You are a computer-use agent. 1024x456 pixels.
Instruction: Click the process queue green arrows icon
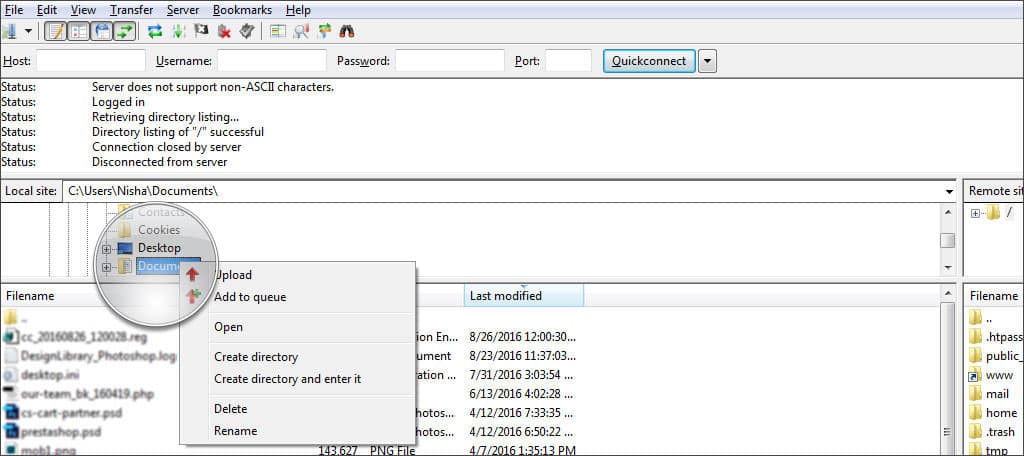click(x=178, y=31)
